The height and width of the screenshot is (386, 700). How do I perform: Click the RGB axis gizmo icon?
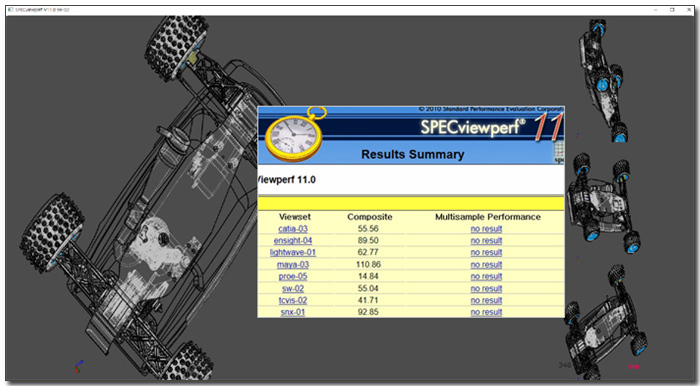79,366
